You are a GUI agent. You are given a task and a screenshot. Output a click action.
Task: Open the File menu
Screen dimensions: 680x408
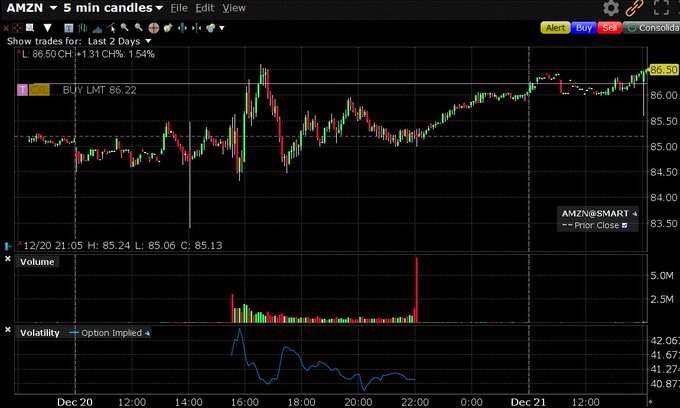pos(179,8)
